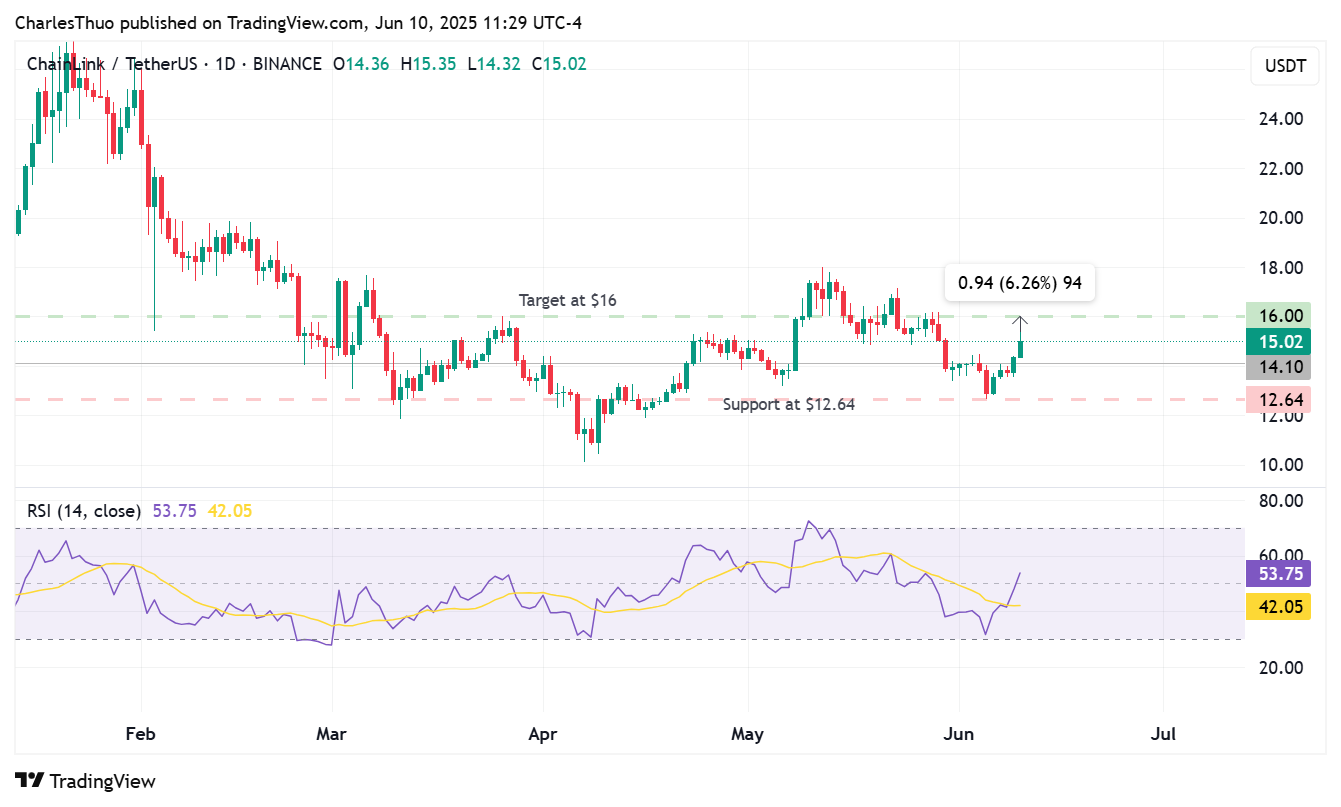
Task: Click the 0.94 (6.26%) measurement tooltip
Action: coord(1019,283)
